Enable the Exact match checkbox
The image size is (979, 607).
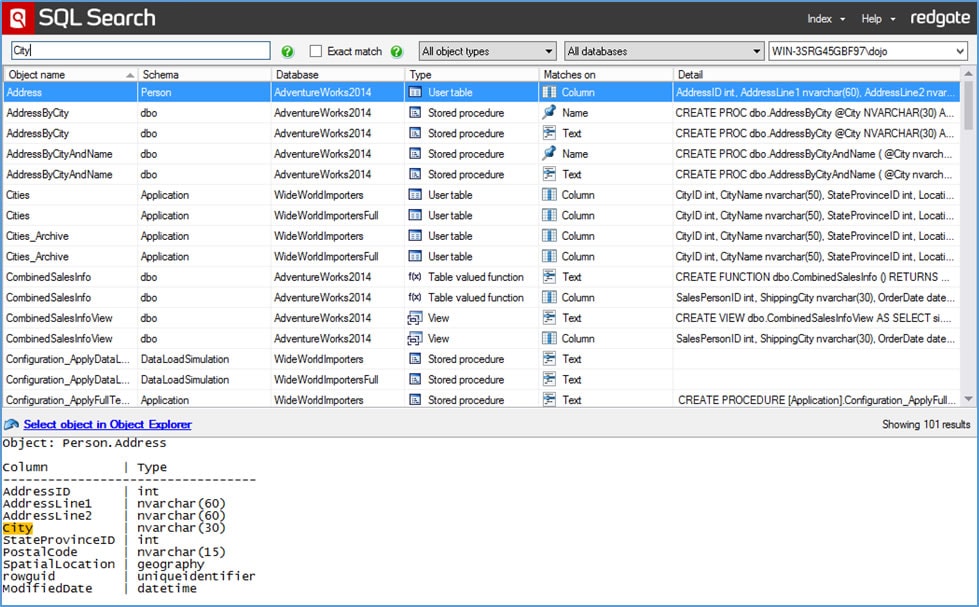click(316, 51)
